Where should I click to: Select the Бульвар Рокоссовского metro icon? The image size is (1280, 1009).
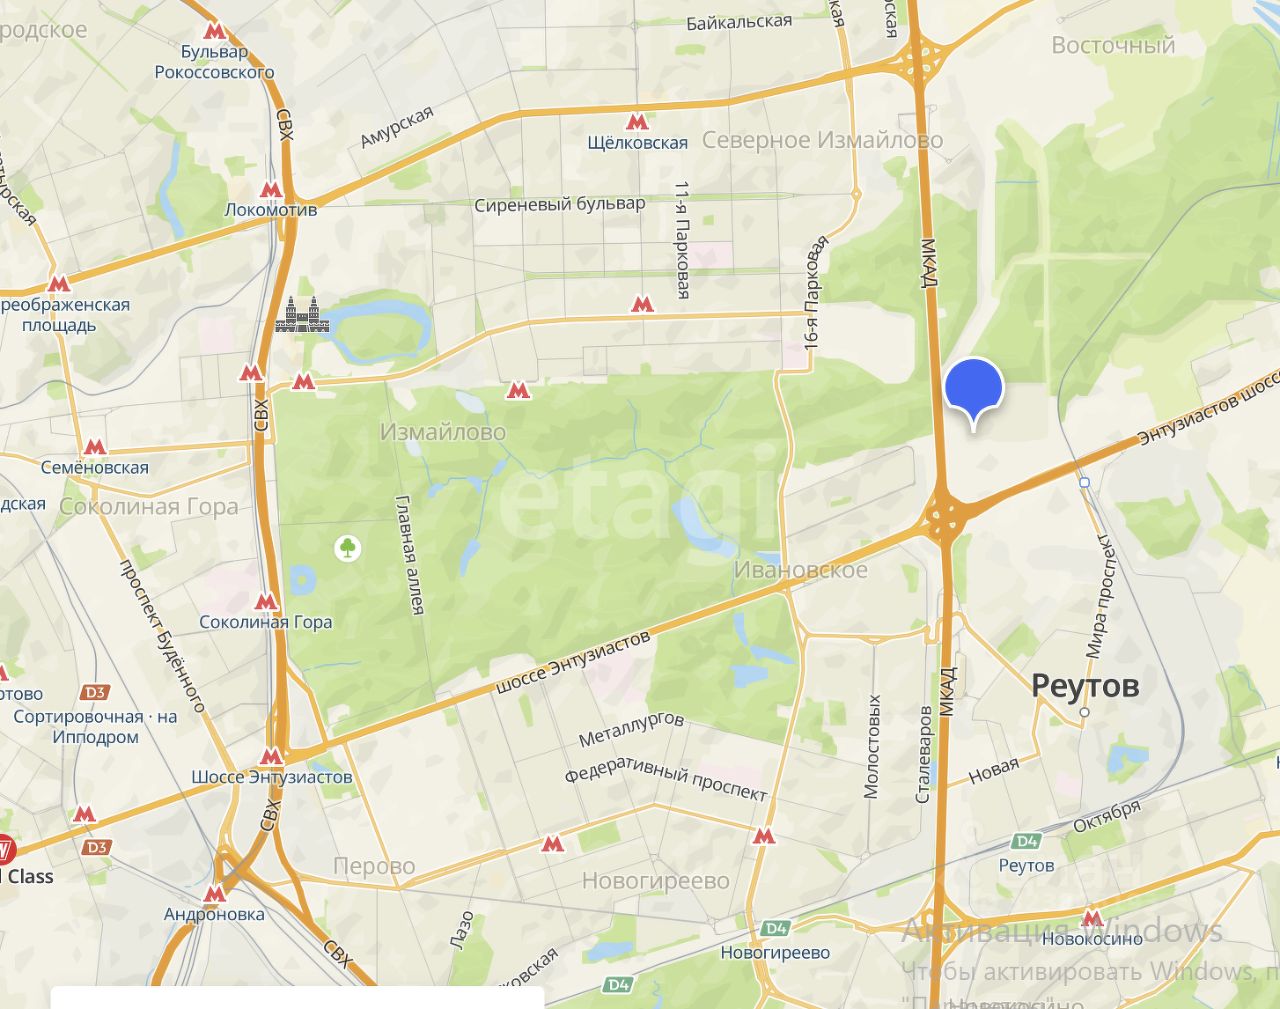[212, 31]
